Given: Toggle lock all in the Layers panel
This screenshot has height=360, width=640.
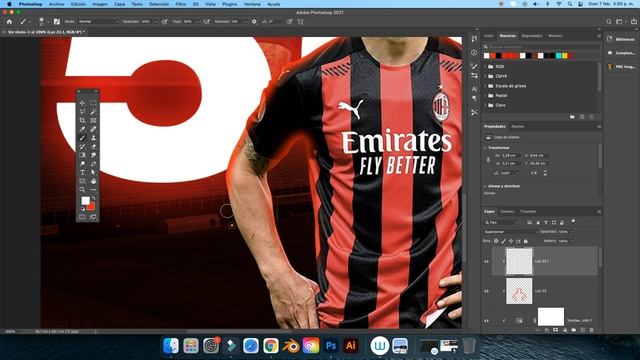Looking at the screenshot, I should click(526, 241).
